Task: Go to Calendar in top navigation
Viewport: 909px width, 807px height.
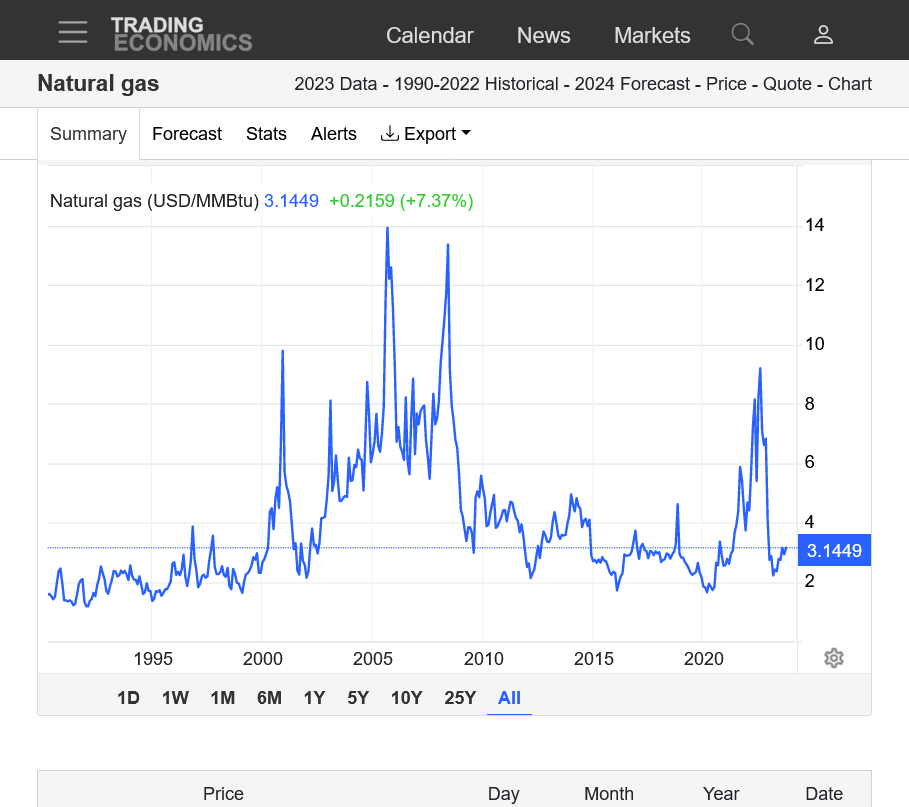Action: coord(429,35)
